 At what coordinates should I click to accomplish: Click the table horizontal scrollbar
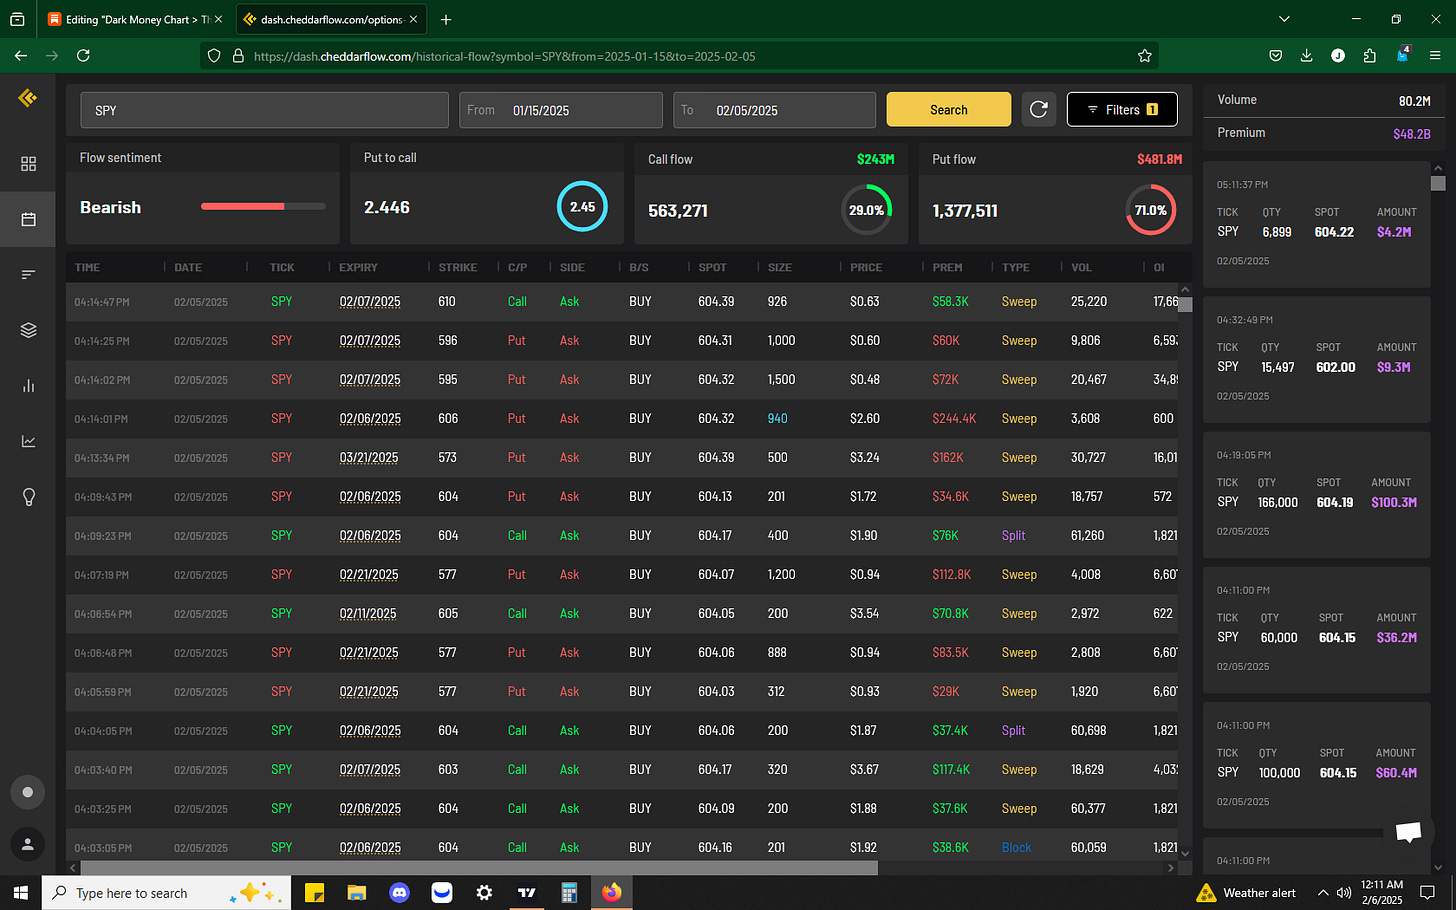coord(479,868)
